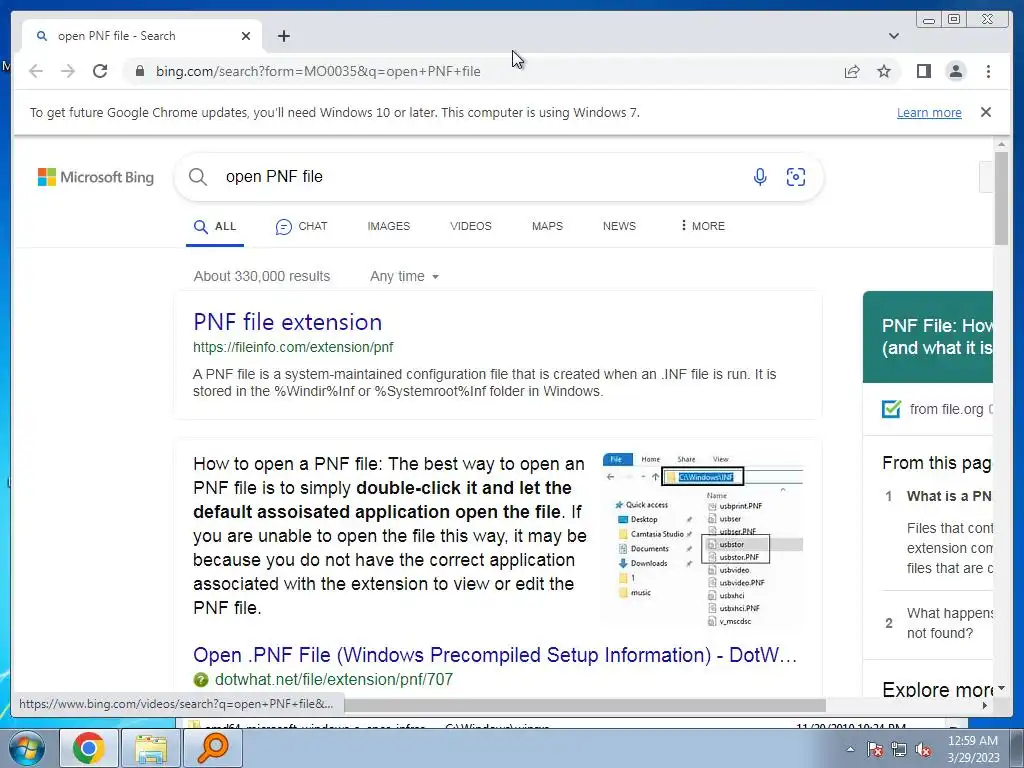The width and height of the screenshot is (1024, 768).
Task: Show hidden tray icons arrow
Action: click(x=850, y=749)
